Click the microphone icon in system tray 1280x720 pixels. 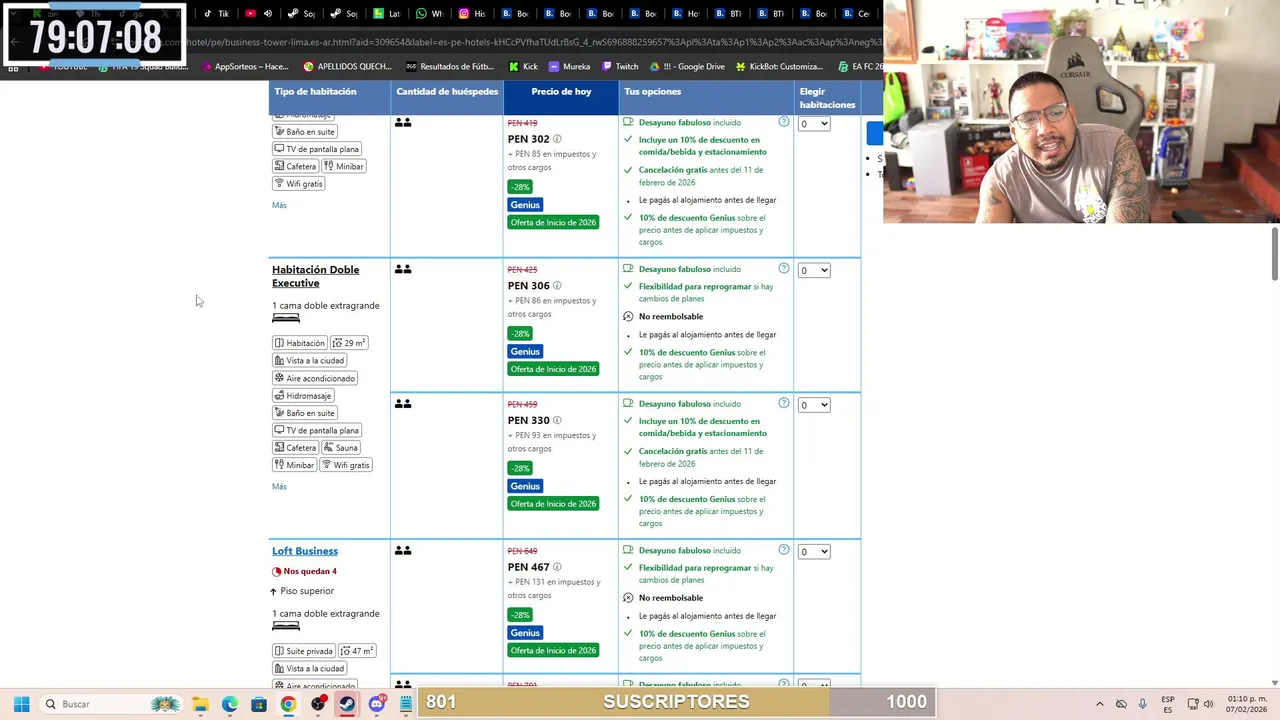[x=1143, y=704]
